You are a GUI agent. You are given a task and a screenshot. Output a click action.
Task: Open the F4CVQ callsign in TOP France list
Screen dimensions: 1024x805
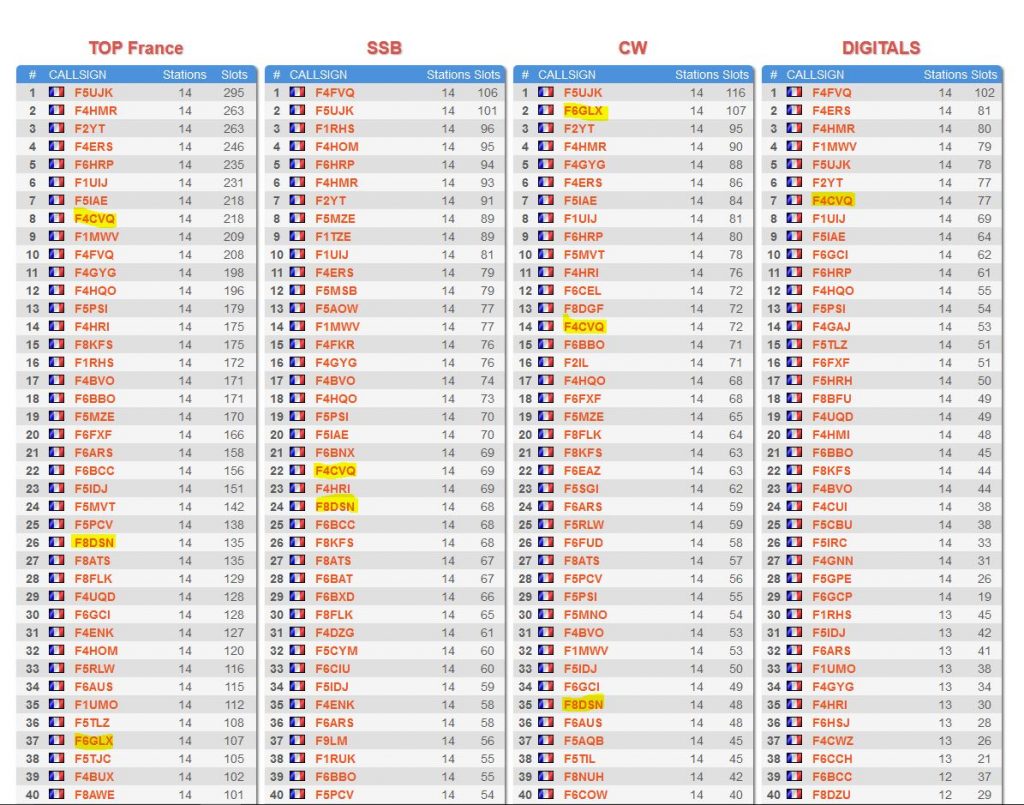95,219
